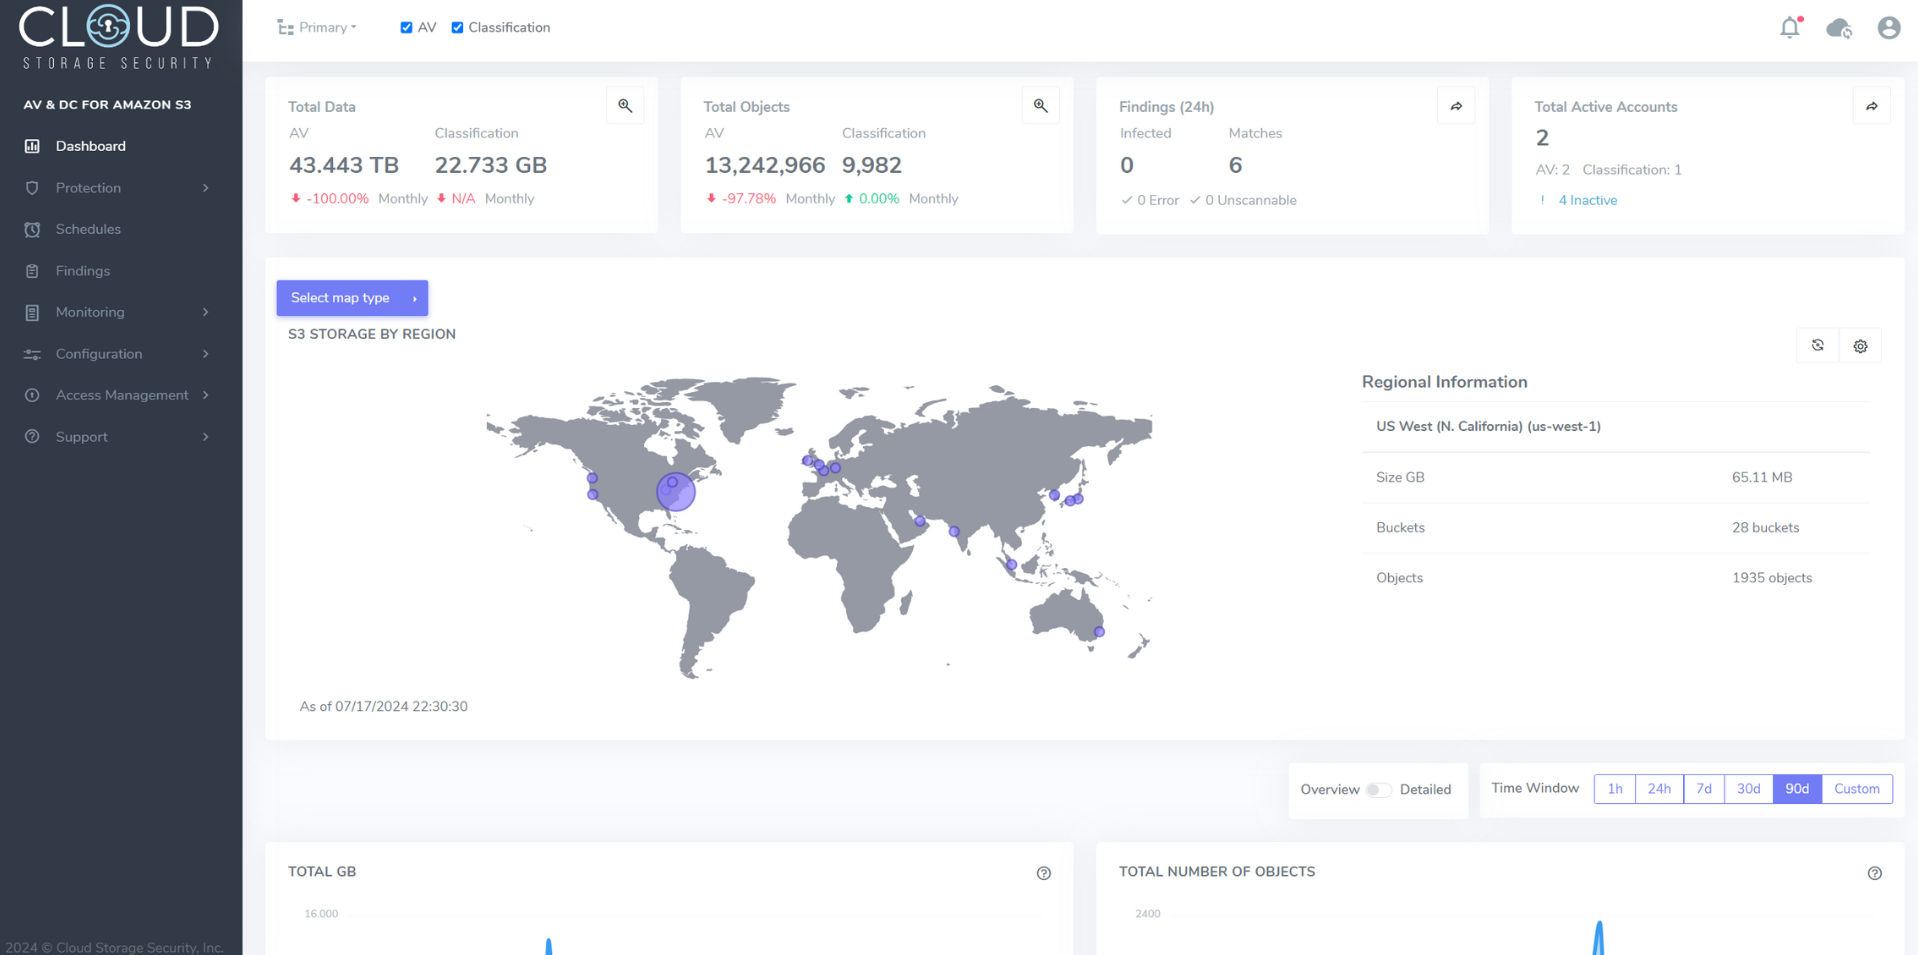The width and height of the screenshot is (1918, 955).
Task: Click the 65.11 MB size value
Action: point(1762,478)
